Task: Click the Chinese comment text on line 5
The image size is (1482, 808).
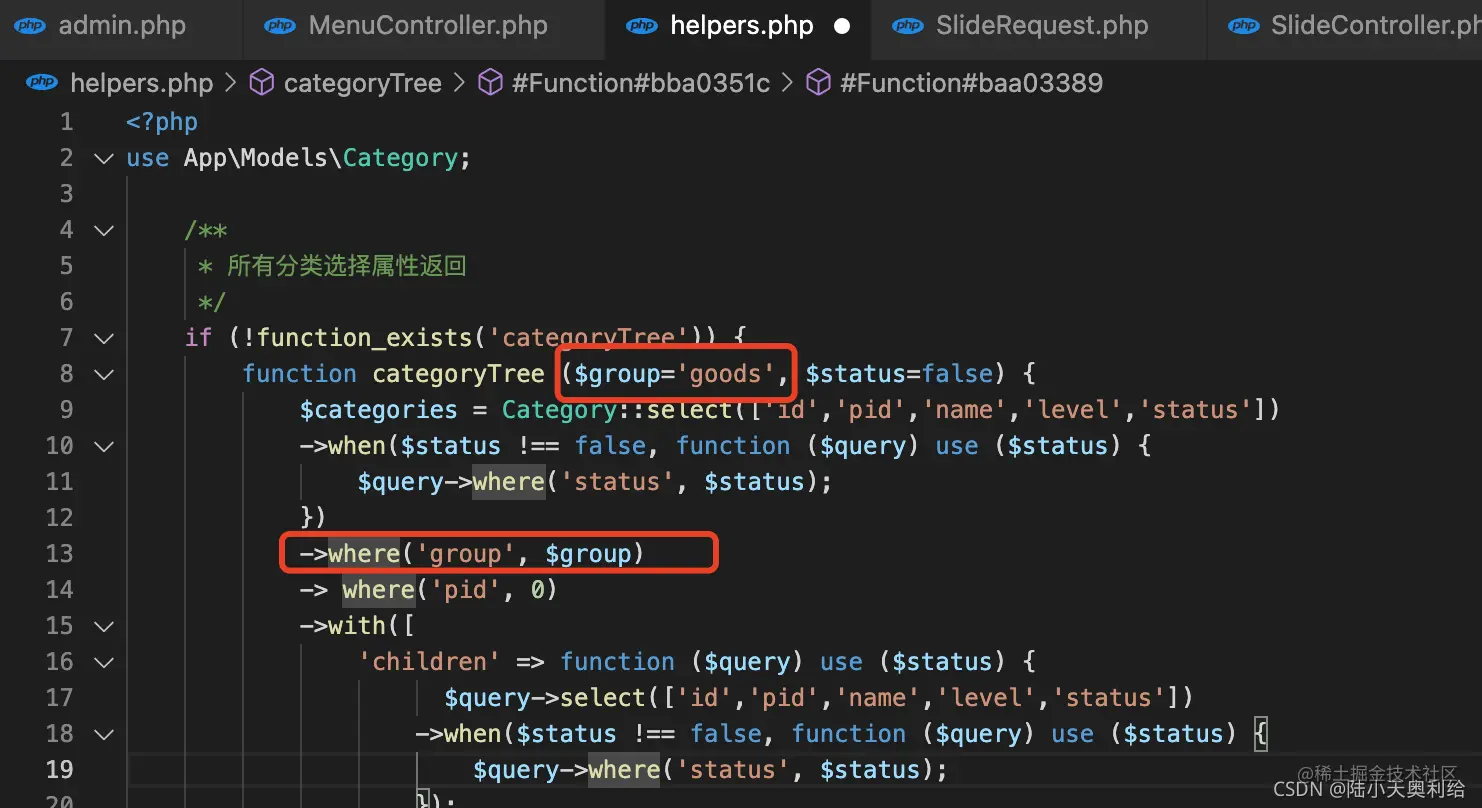Action: (x=347, y=266)
